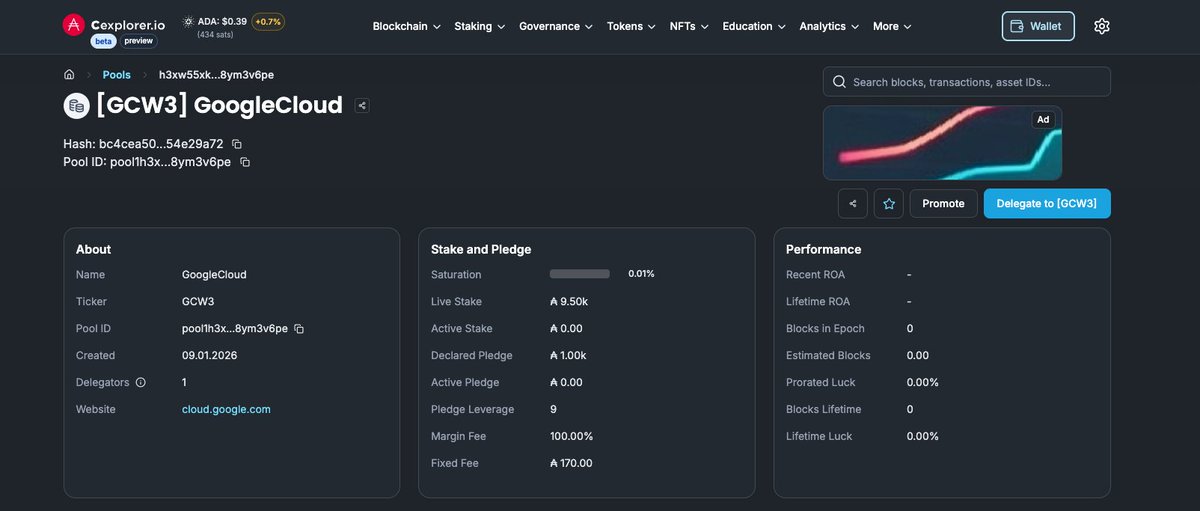
Task: Open the settings gear icon
Action: tap(1102, 26)
